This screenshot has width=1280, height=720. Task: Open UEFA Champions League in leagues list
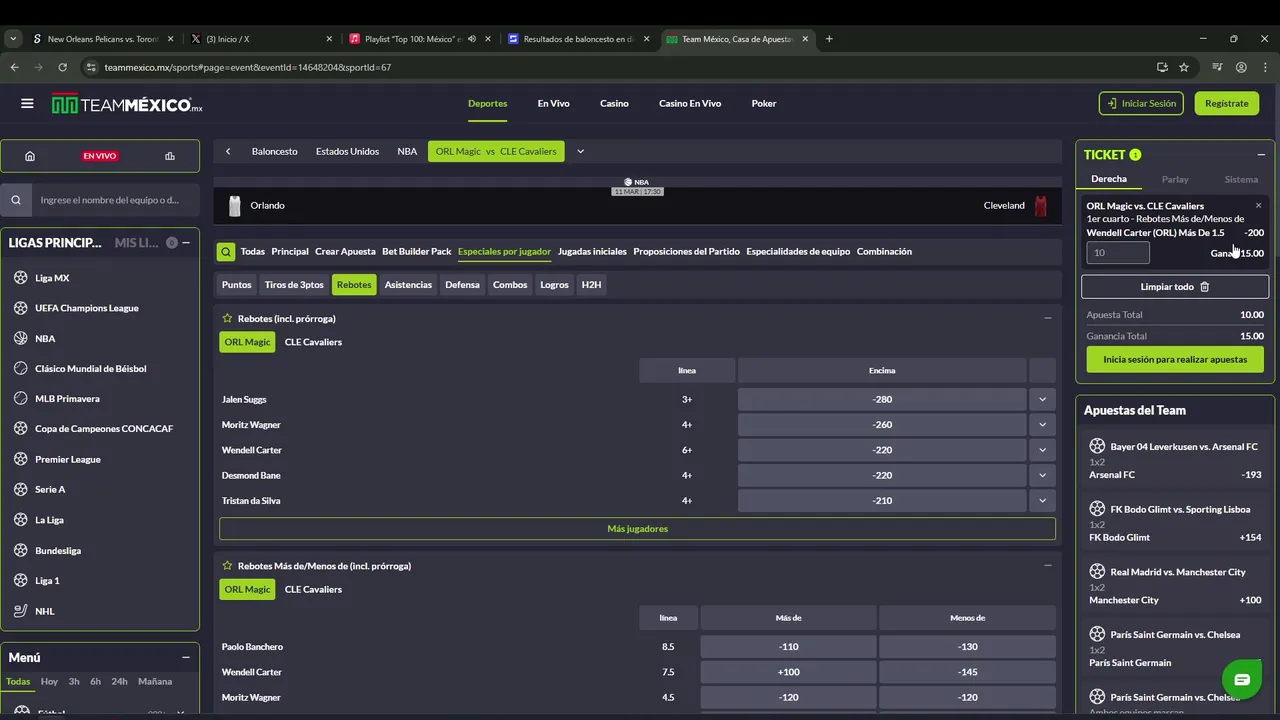click(x=87, y=308)
